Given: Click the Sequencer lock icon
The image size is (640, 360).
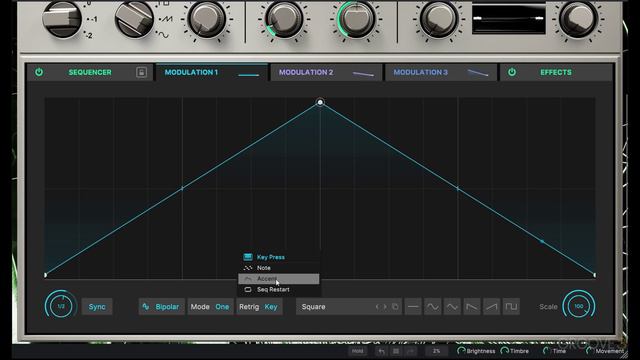Looking at the screenshot, I should coord(141,72).
